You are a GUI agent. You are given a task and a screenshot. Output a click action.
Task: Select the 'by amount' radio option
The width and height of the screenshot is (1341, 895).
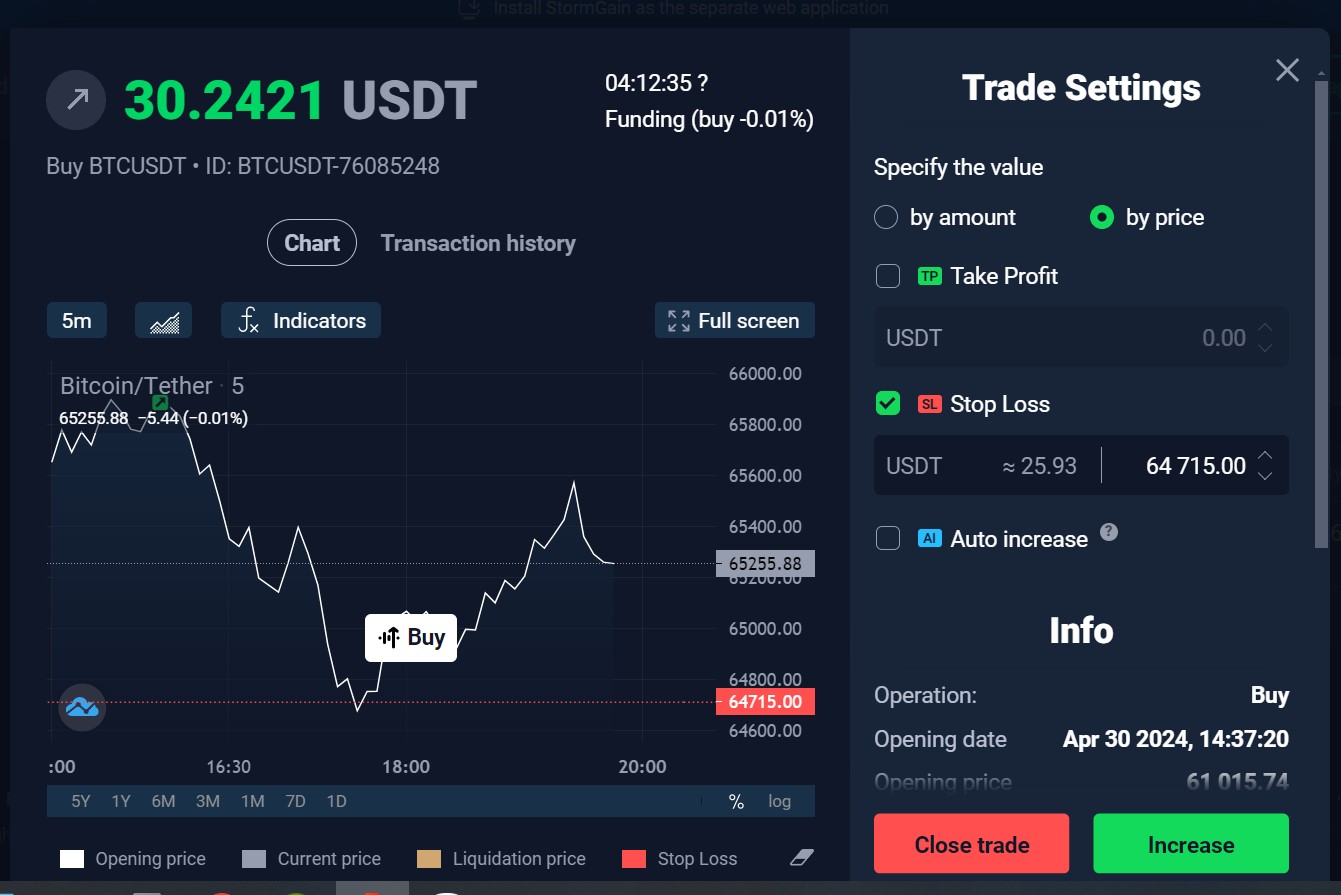click(x=886, y=217)
